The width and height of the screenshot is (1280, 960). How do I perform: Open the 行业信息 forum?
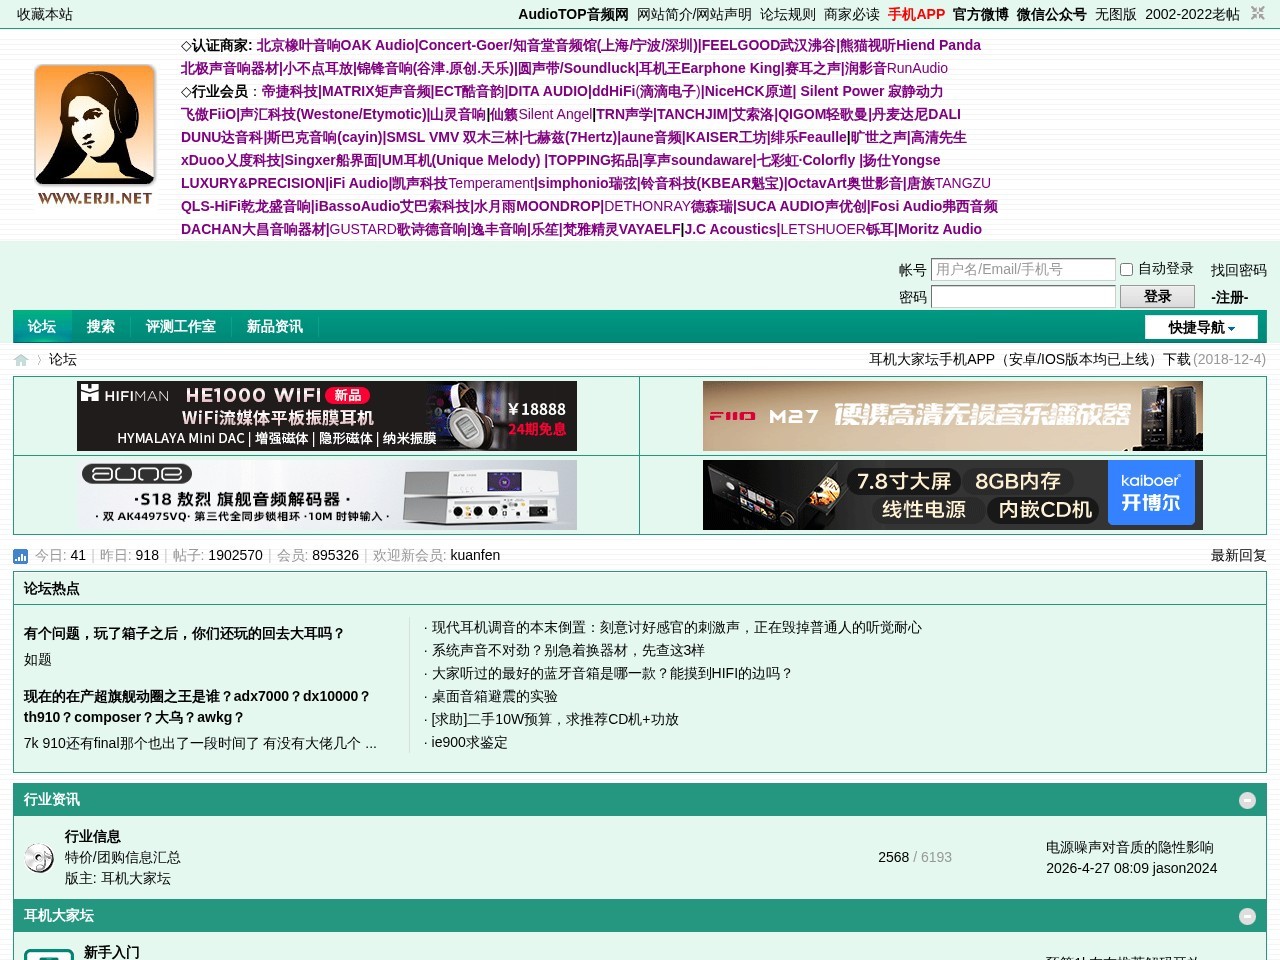(x=92, y=836)
